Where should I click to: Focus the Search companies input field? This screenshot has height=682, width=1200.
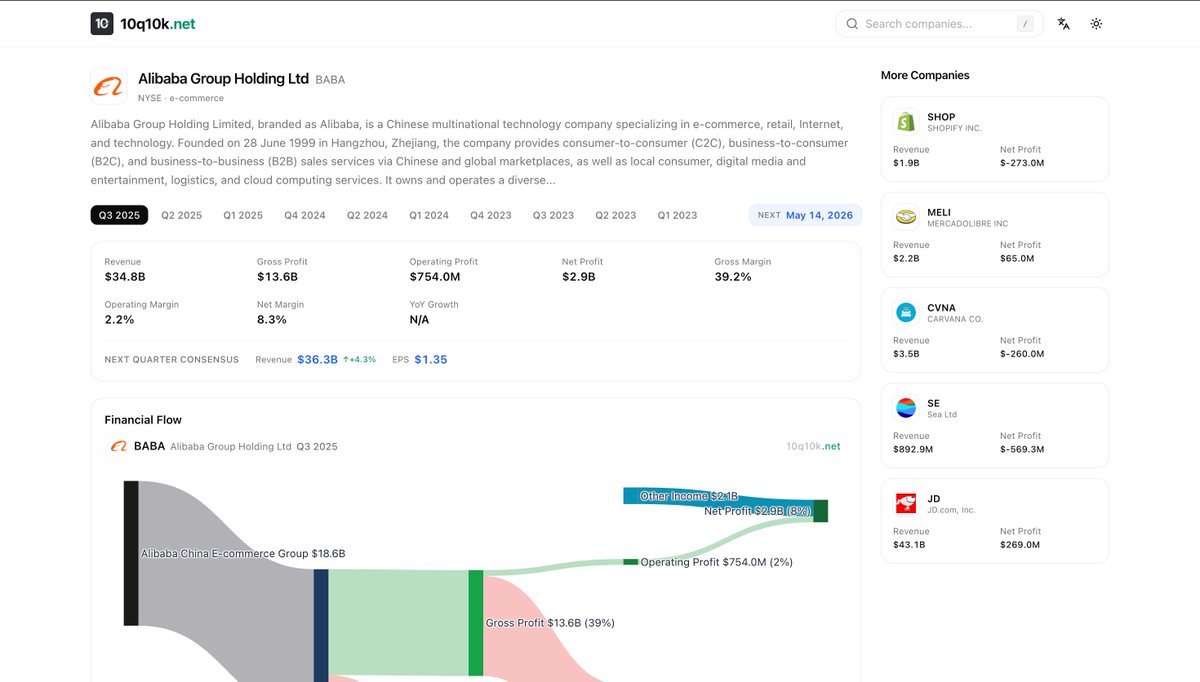(938, 24)
